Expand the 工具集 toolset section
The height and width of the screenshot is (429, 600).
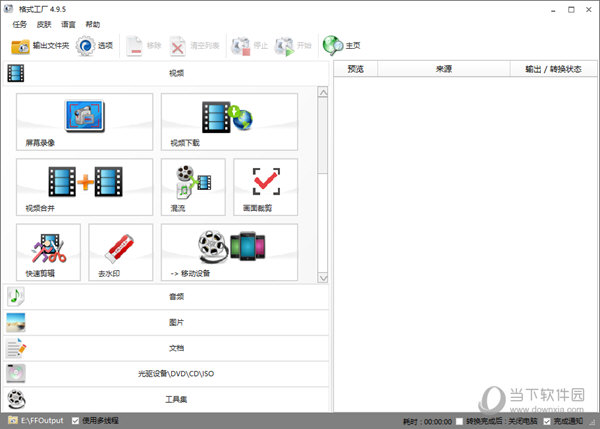click(x=166, y=399)
